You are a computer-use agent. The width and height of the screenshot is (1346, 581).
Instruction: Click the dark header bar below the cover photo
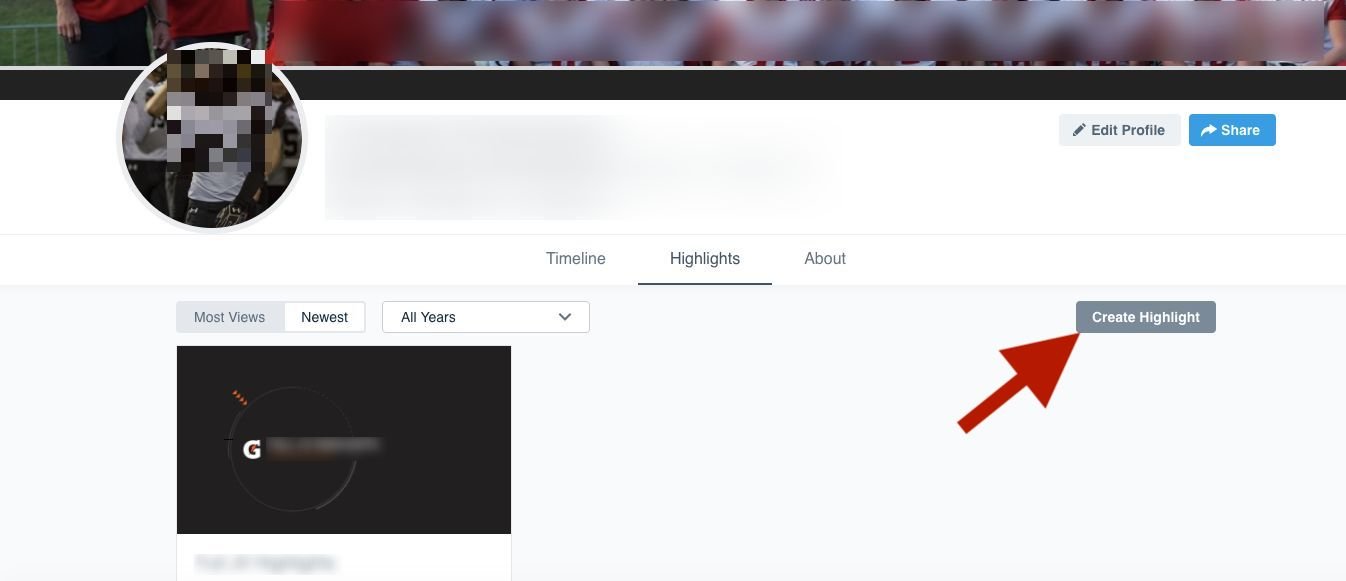pos(700,82)
